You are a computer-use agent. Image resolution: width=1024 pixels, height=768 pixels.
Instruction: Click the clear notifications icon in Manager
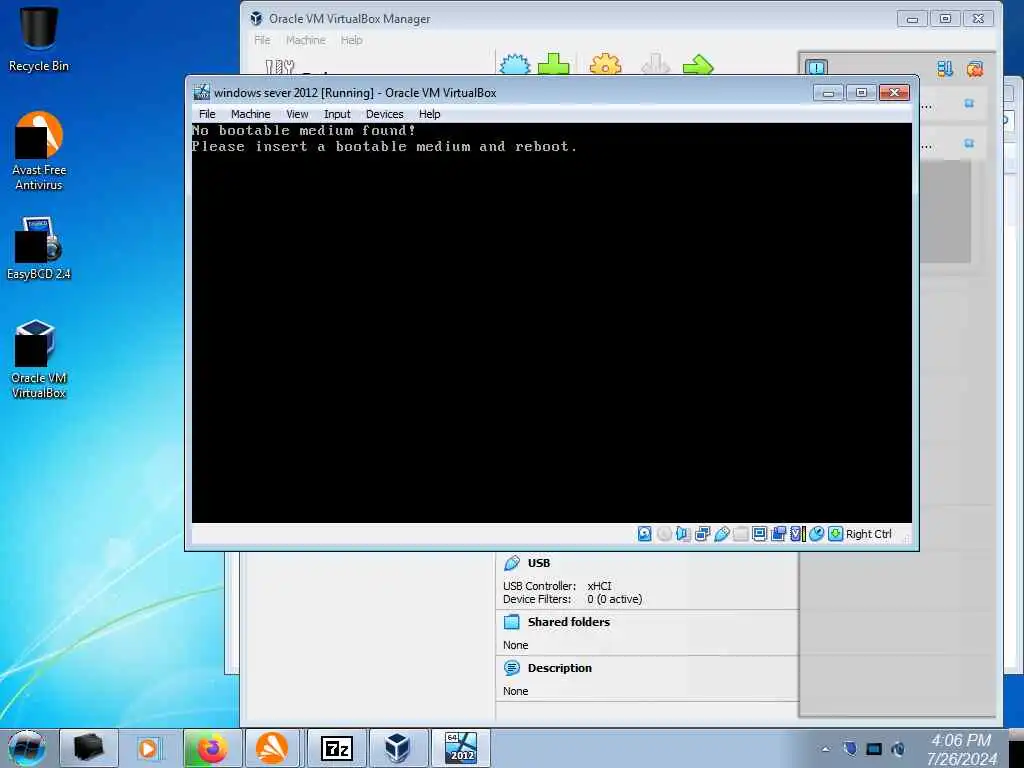point(975,68)
